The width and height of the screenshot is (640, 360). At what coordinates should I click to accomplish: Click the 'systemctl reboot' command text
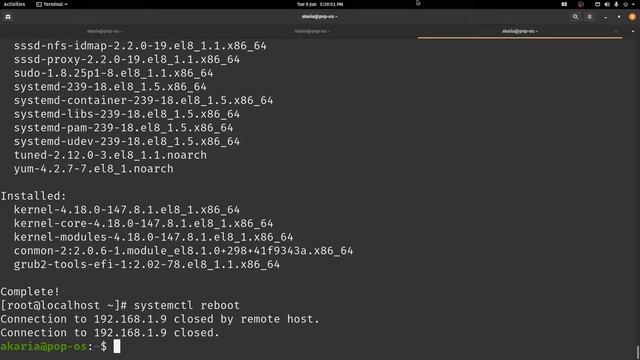(187, 305)
